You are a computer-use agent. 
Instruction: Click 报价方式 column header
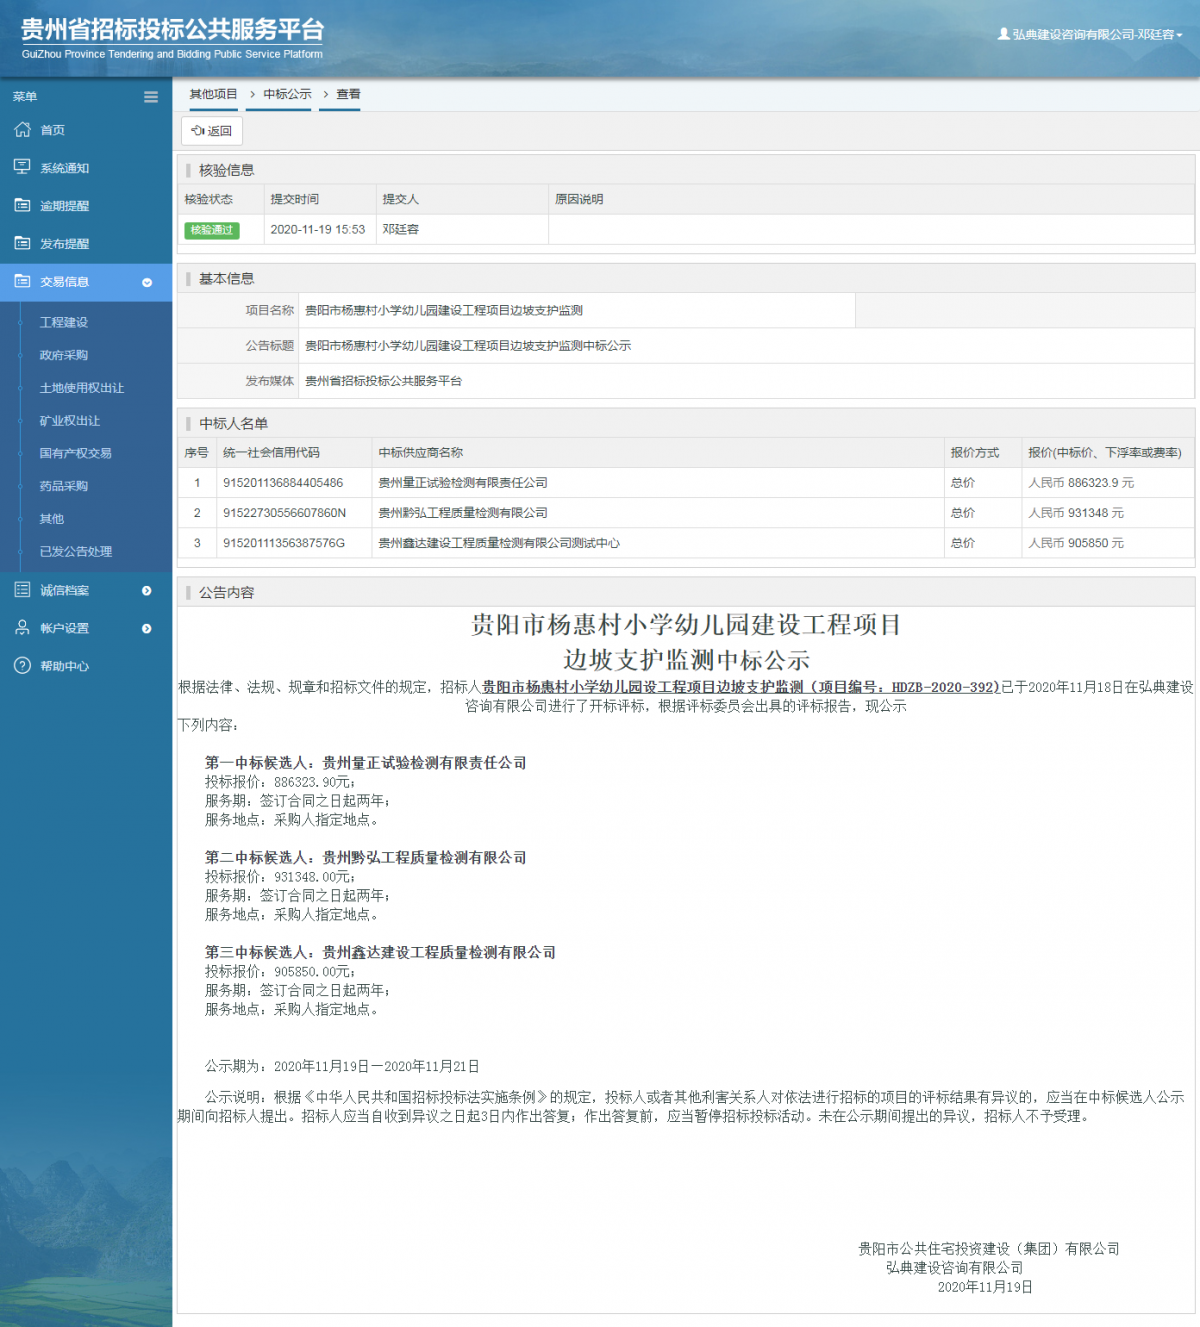[975, 453]
